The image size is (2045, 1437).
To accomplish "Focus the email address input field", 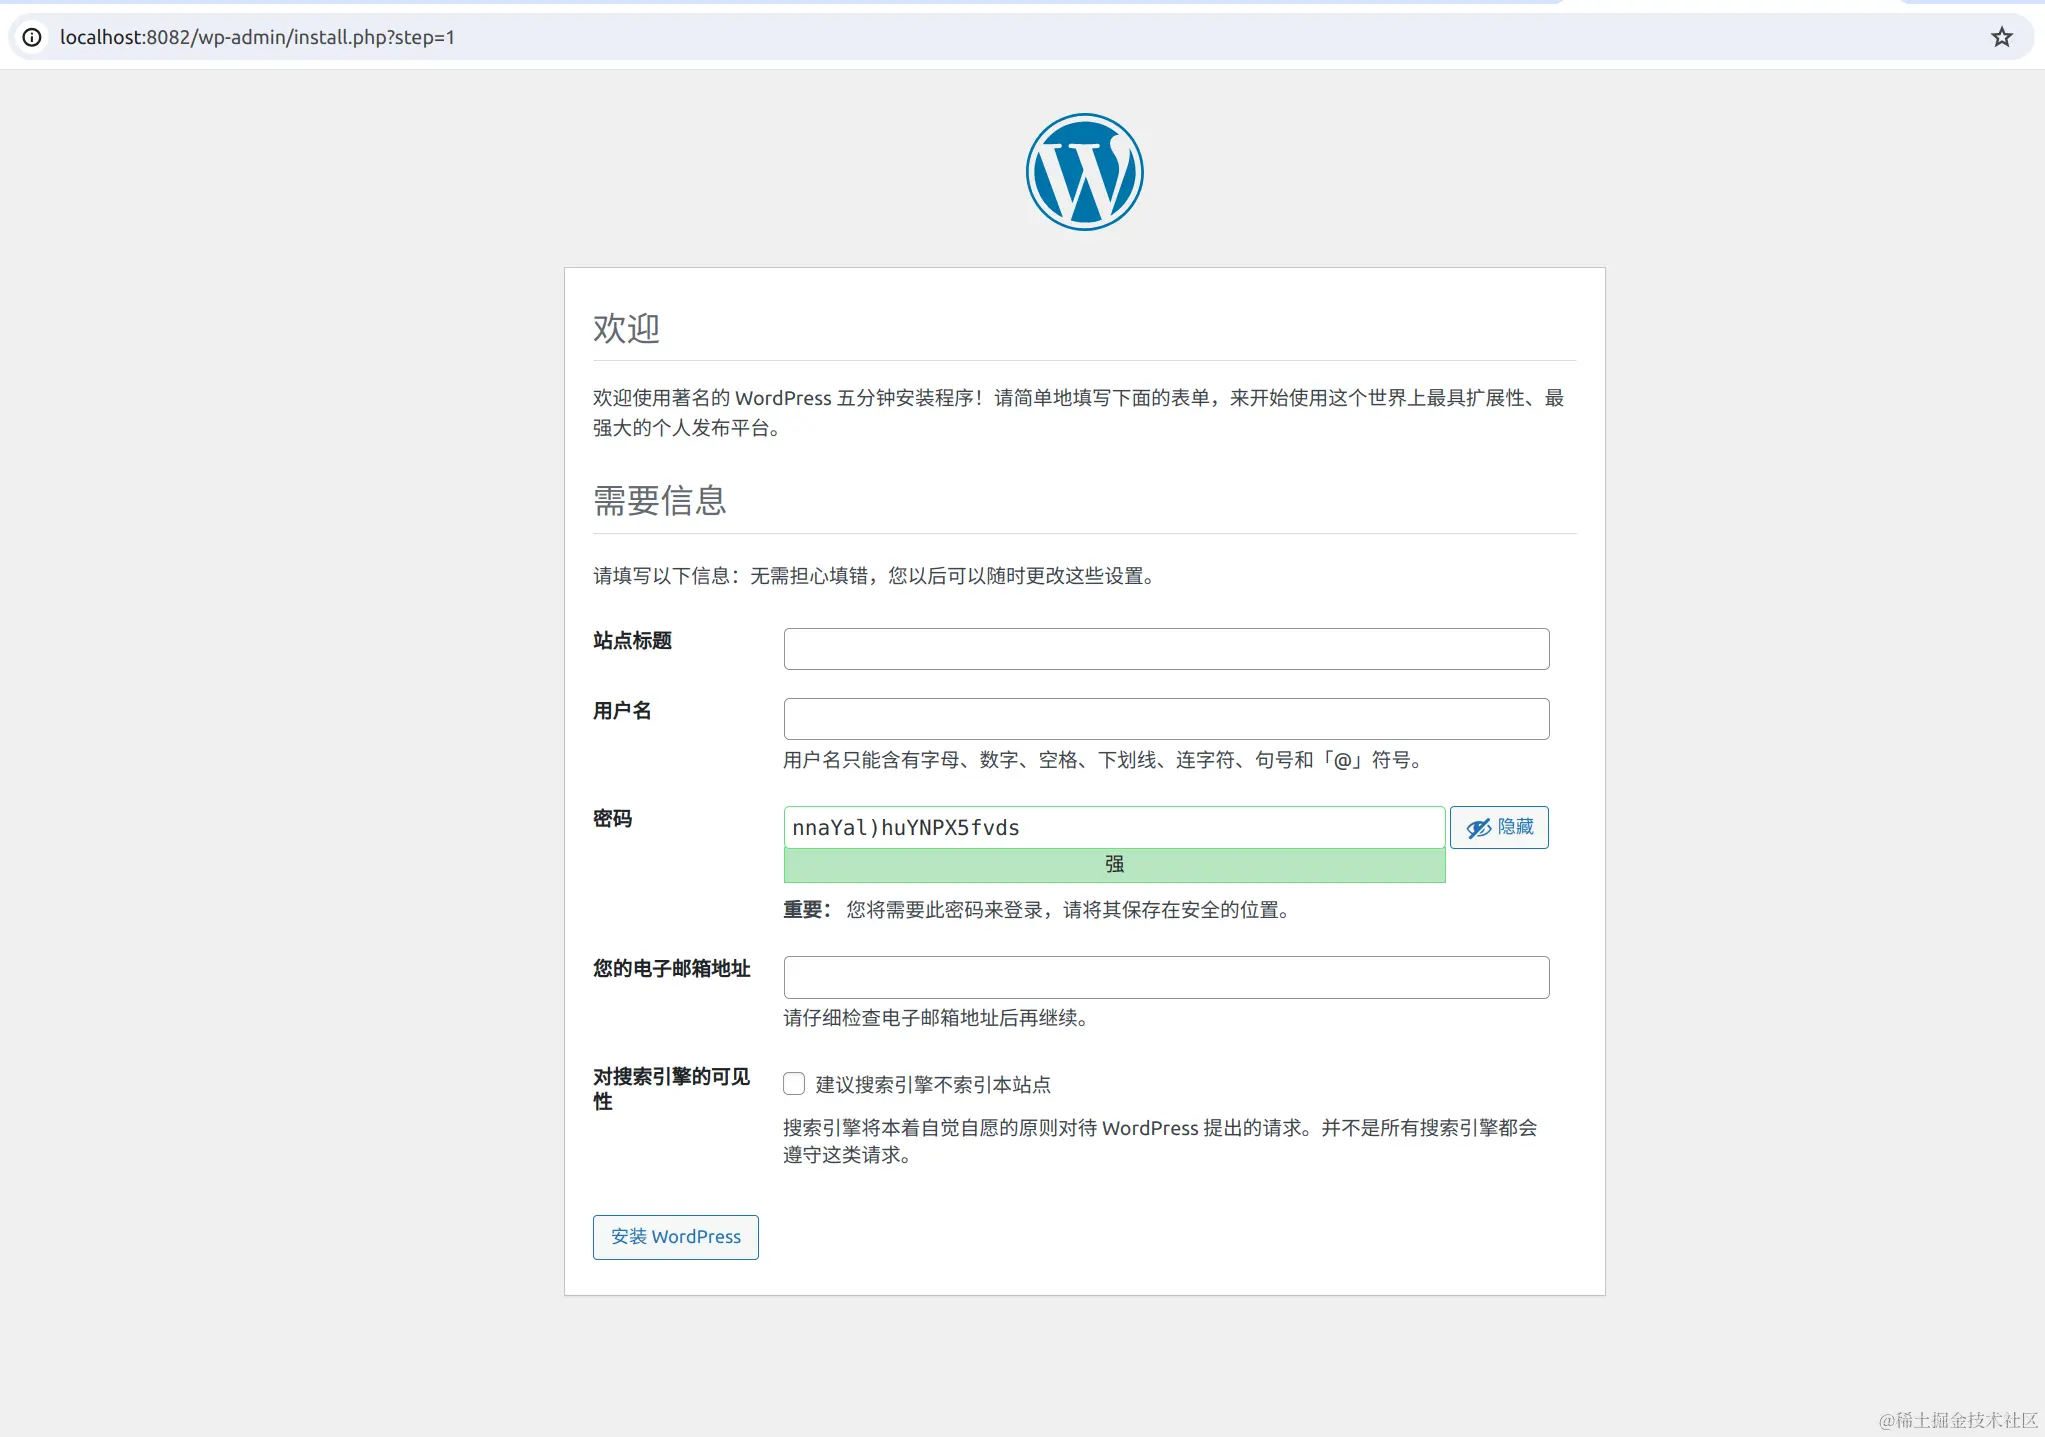I will pos(1166,977).
